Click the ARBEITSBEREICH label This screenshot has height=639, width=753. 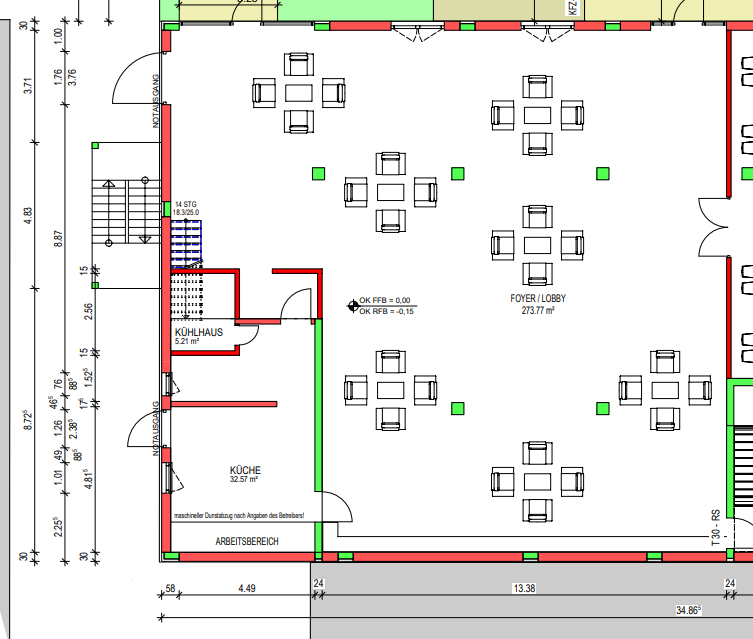tap(247, 542)
